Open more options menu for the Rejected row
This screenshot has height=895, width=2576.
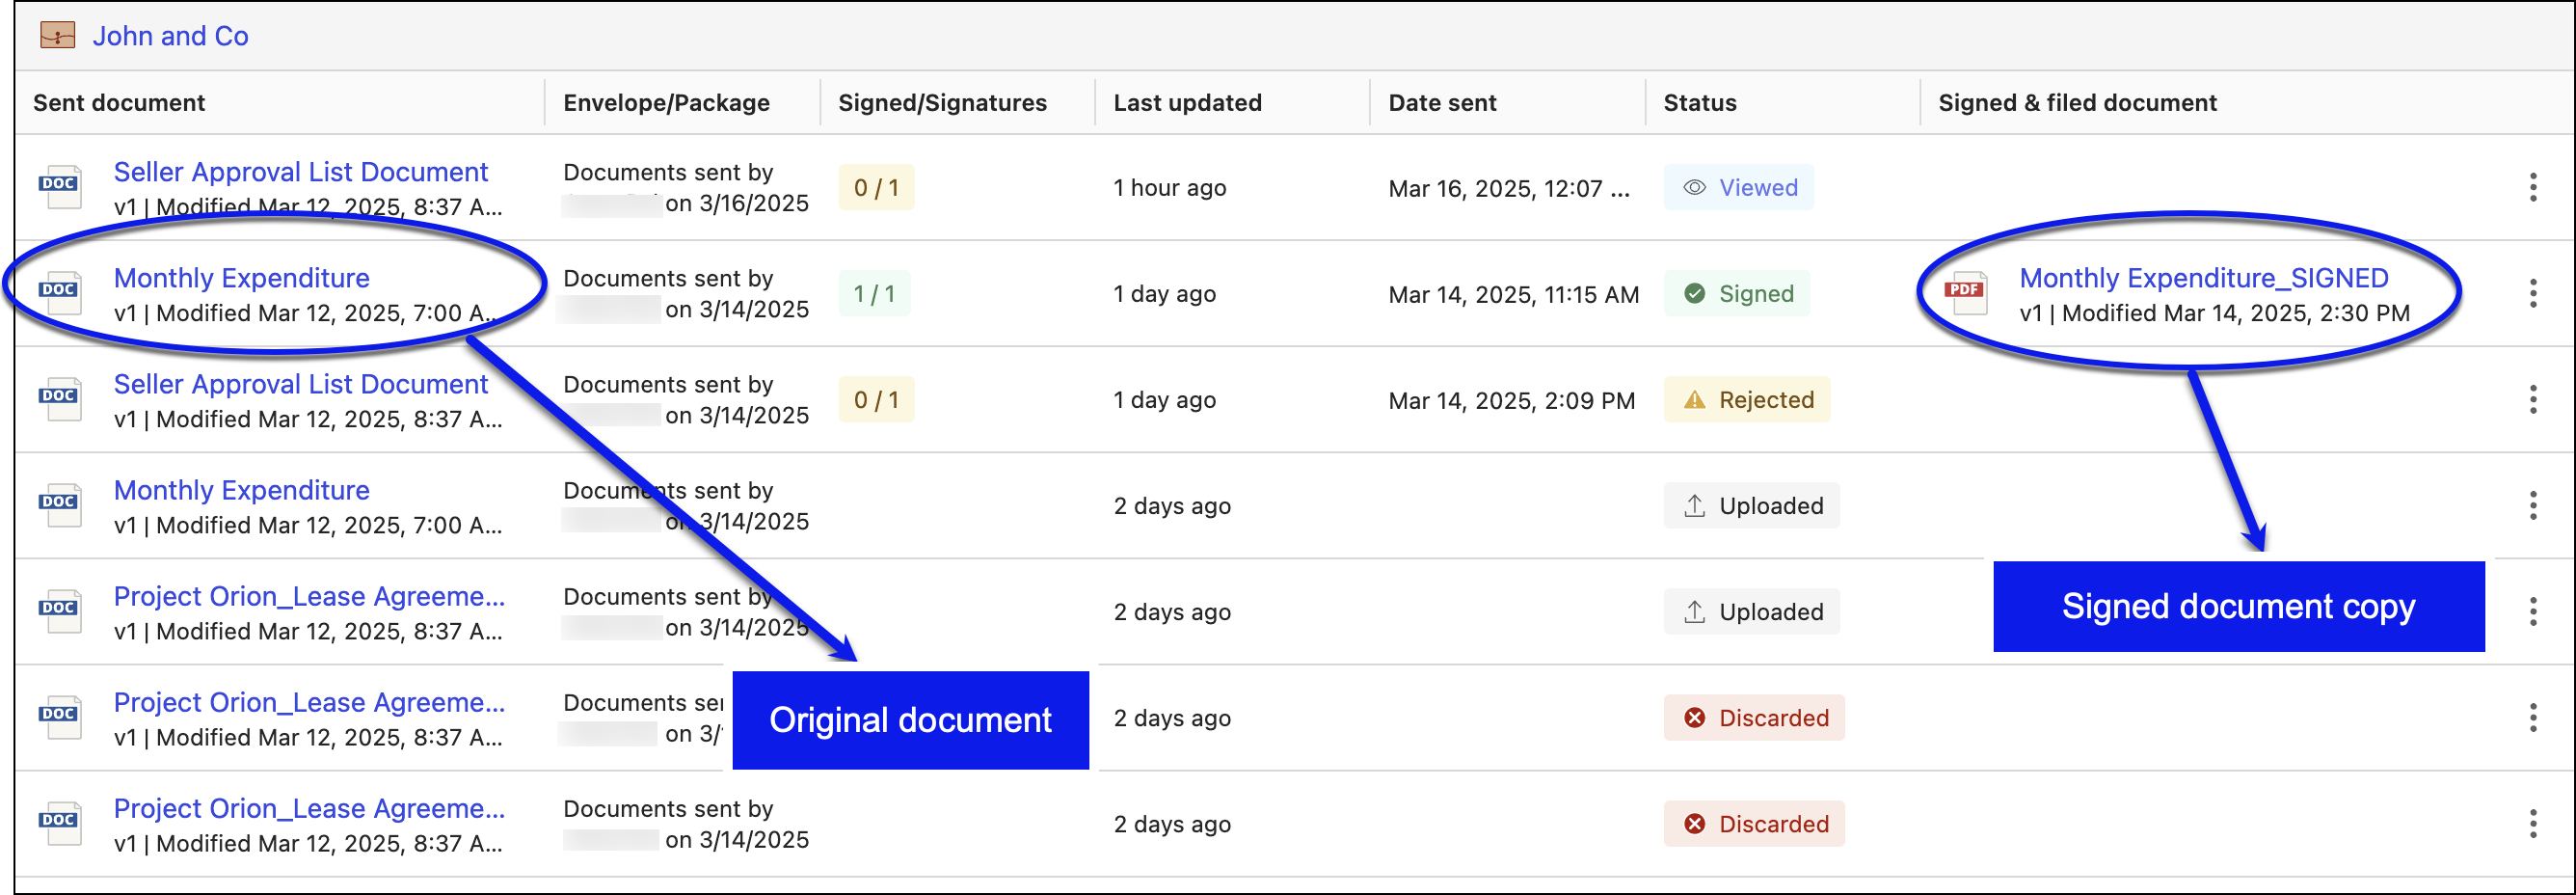2532,399
